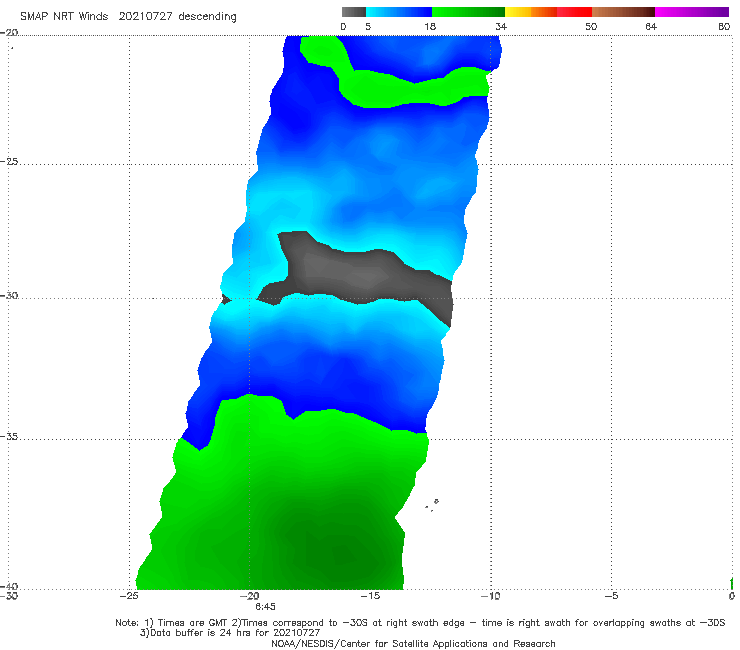Screen dimensions: 740x650
Task: Click the longitude axis label '-5'
Action: pyautogui.click(x=611, y=596)
